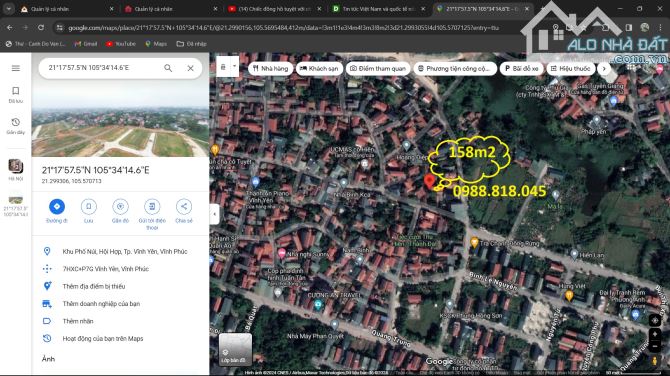Show more category chips arrow
Image resolution: width=670 pixels, height=376 pixels.
pos(604,68)
